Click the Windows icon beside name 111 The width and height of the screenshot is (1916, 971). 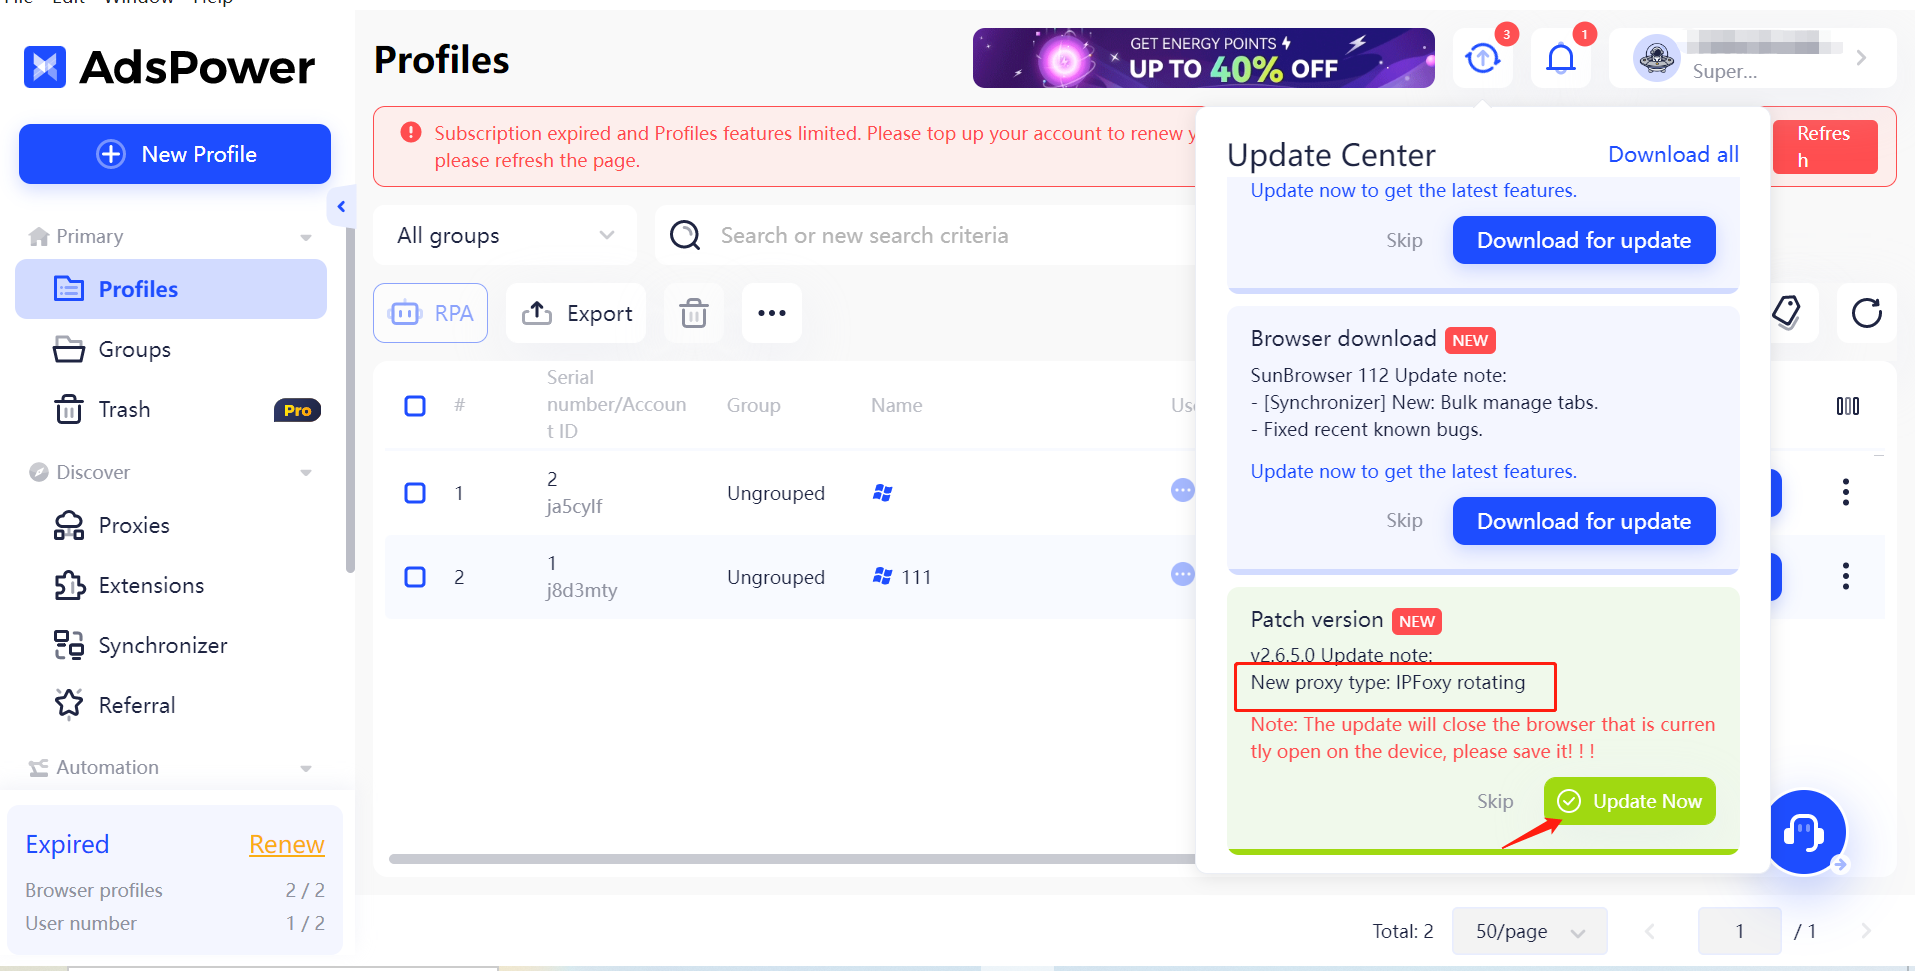point(882,576)
